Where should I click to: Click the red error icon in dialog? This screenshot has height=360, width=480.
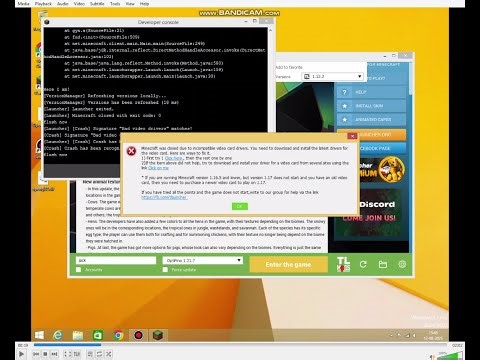pos(131,151)
